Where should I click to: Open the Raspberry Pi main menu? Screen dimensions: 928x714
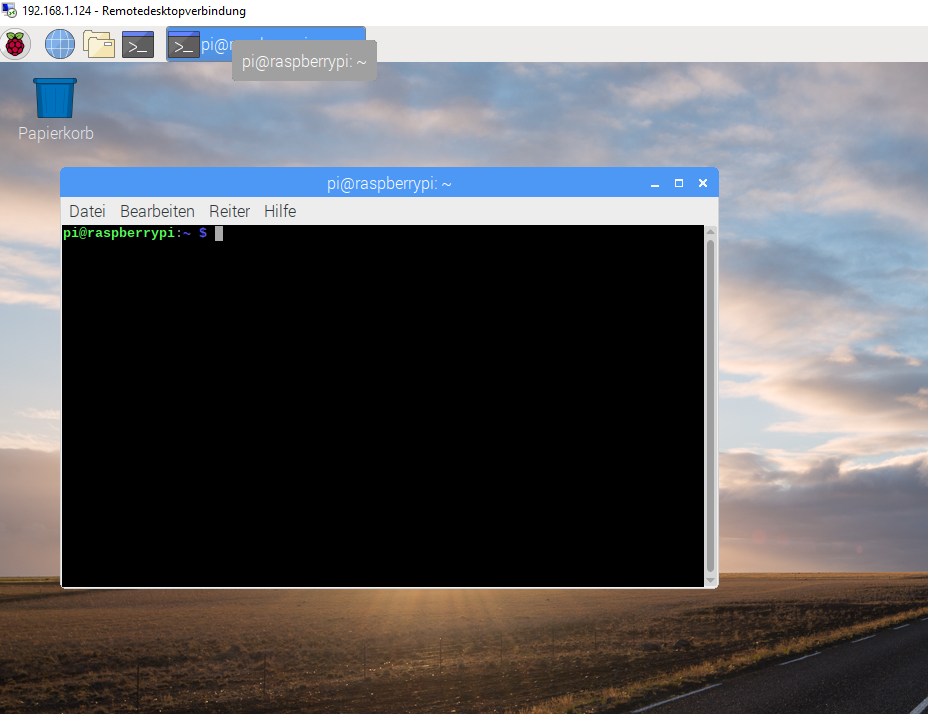point(15,44)
